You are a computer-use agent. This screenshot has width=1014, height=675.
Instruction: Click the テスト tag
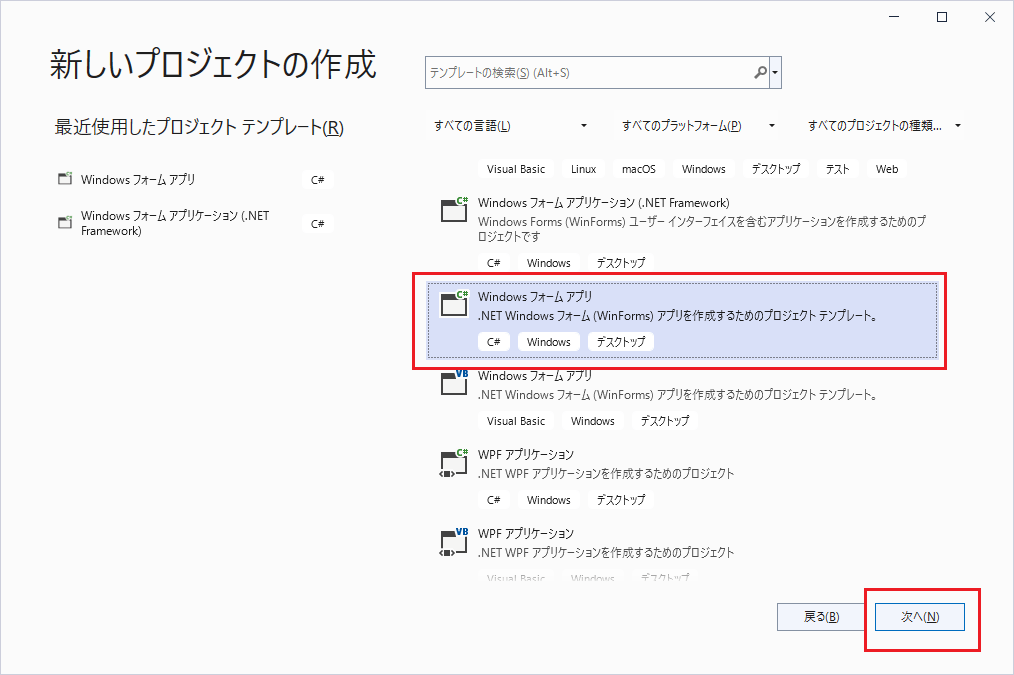[x=837, y=169]
